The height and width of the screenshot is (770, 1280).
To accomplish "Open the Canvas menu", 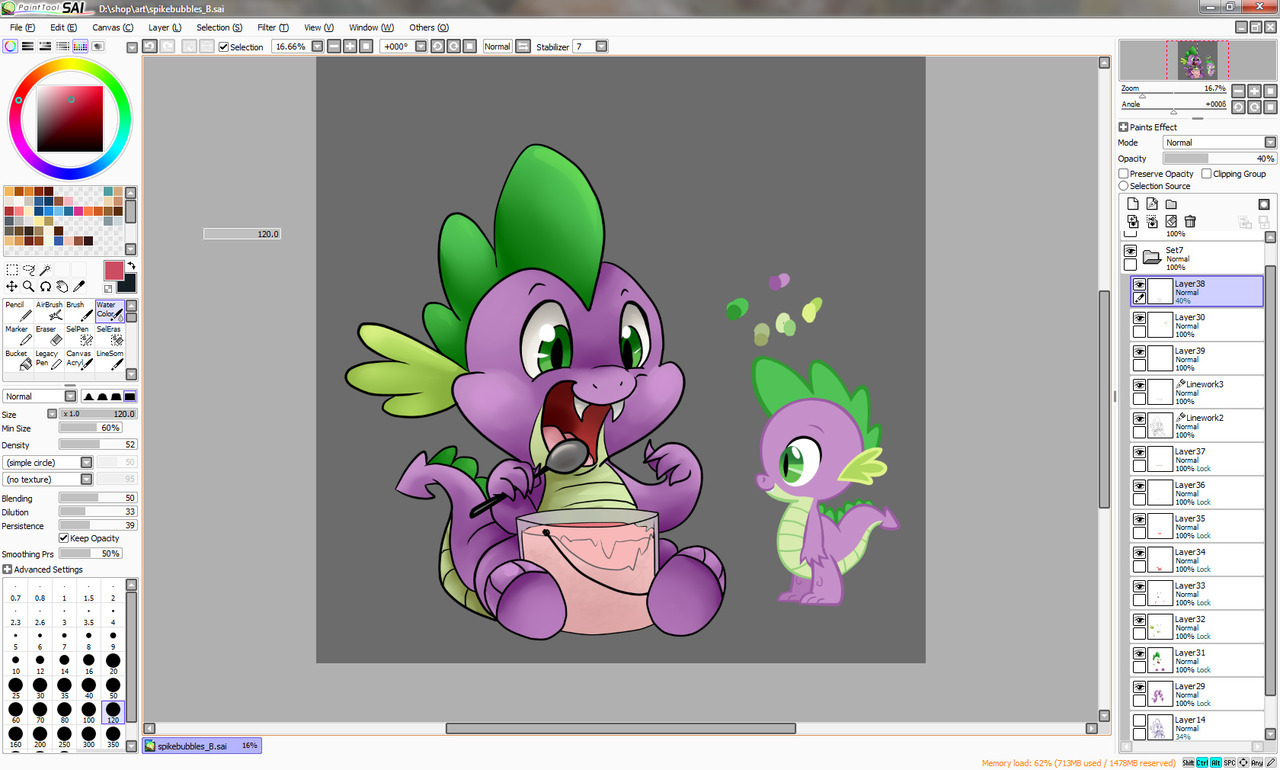I will coord(113,28).
